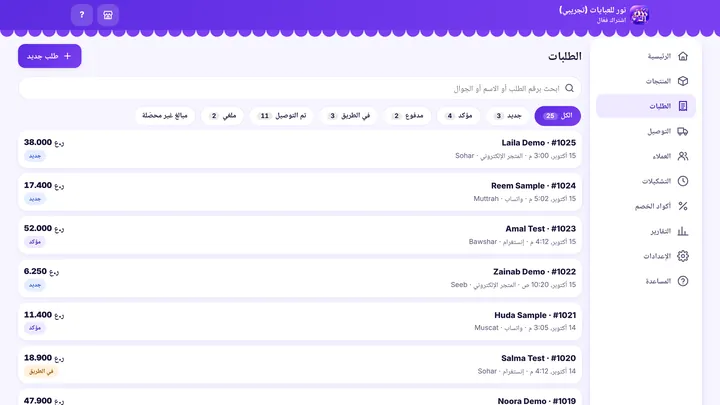Click the 17.400 amount on Reem Sample order
The height and width of the screenshot is (405, 720).
44,186
